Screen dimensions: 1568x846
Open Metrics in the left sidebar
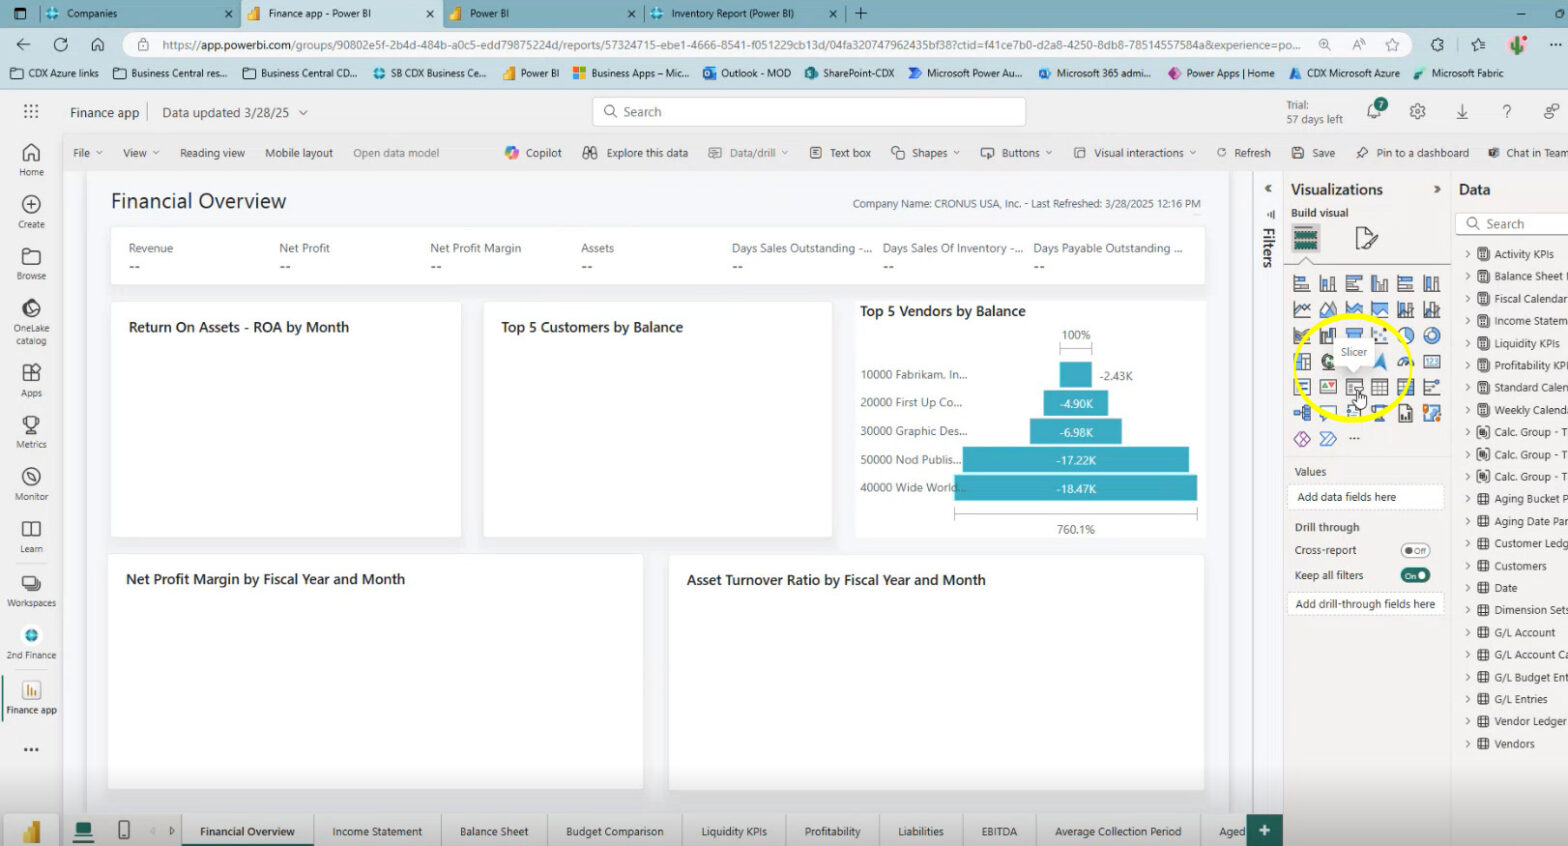(31, 432)
